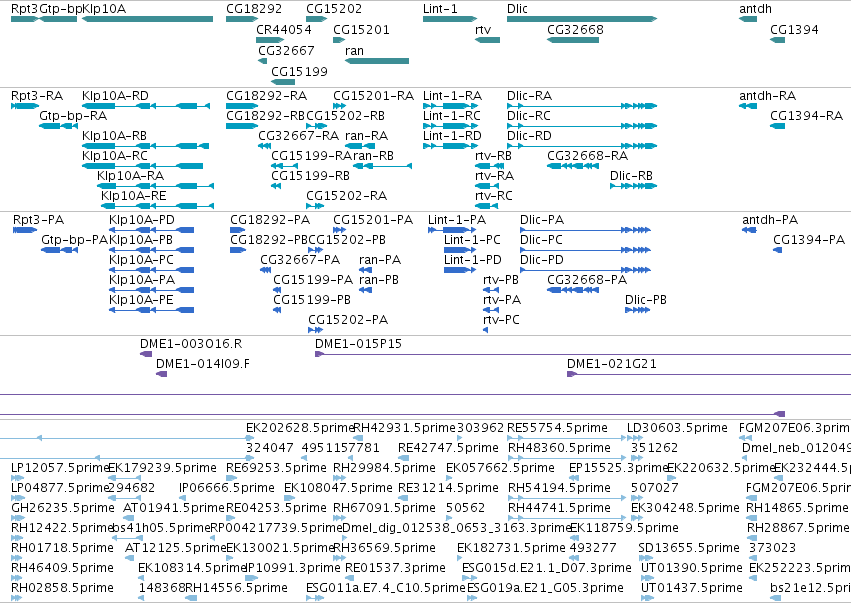Click the RH02858.5prime EST label
This screenshot has width=851, height=603.
coord(62,588)
